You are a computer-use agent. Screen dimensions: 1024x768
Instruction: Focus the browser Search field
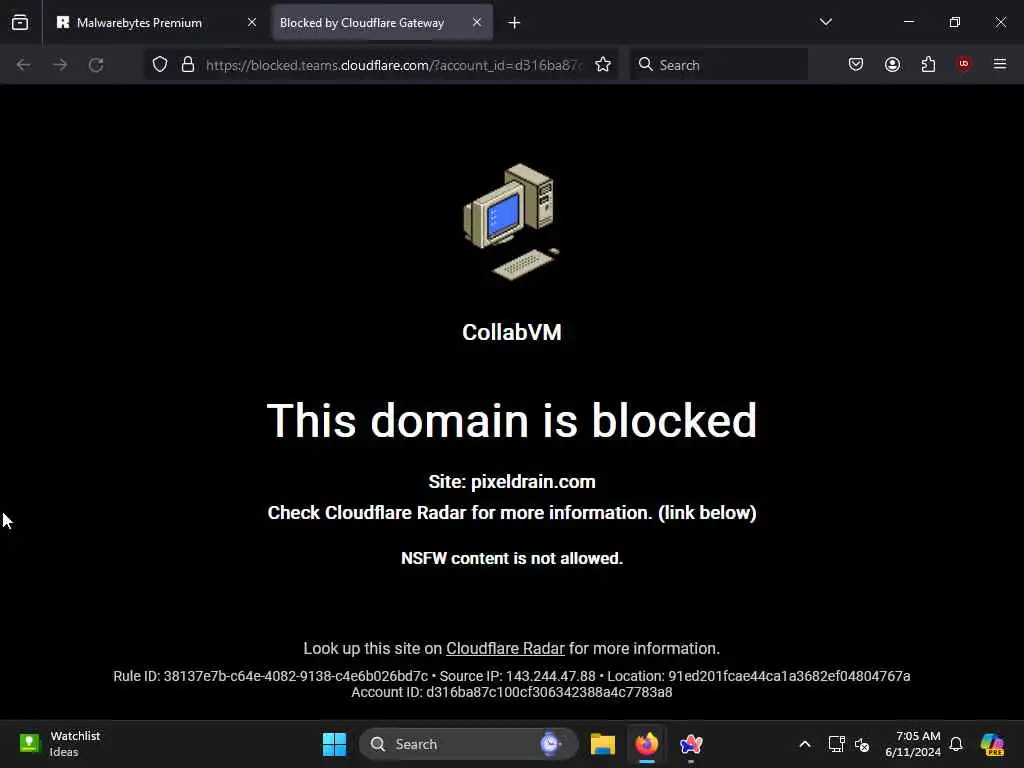click(x=719, y=65)
